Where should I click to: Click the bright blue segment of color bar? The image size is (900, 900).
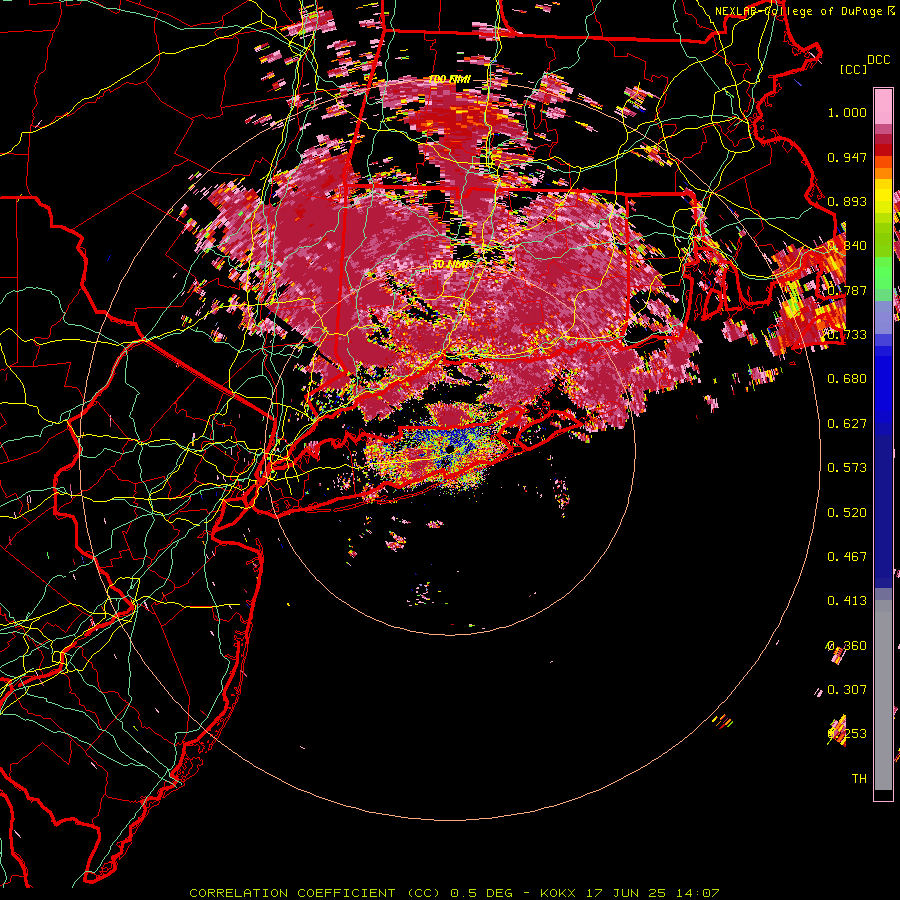click(883, 385)
